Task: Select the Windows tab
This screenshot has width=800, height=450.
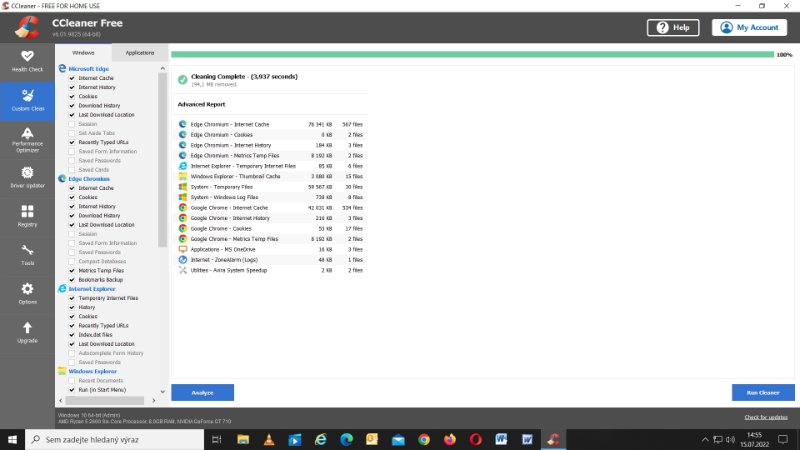Action: tap(84, 52)
